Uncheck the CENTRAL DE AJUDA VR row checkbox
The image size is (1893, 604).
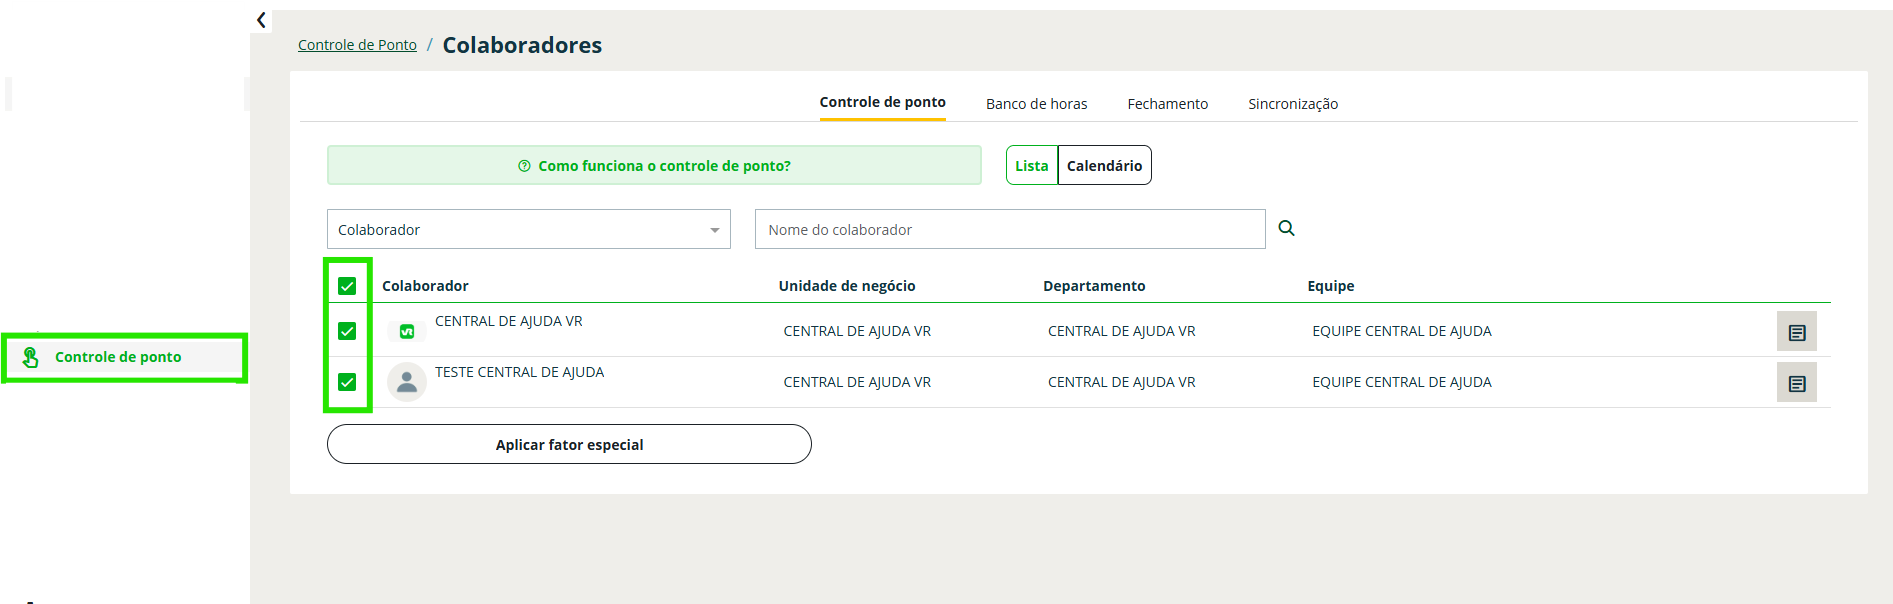(347, 331)
